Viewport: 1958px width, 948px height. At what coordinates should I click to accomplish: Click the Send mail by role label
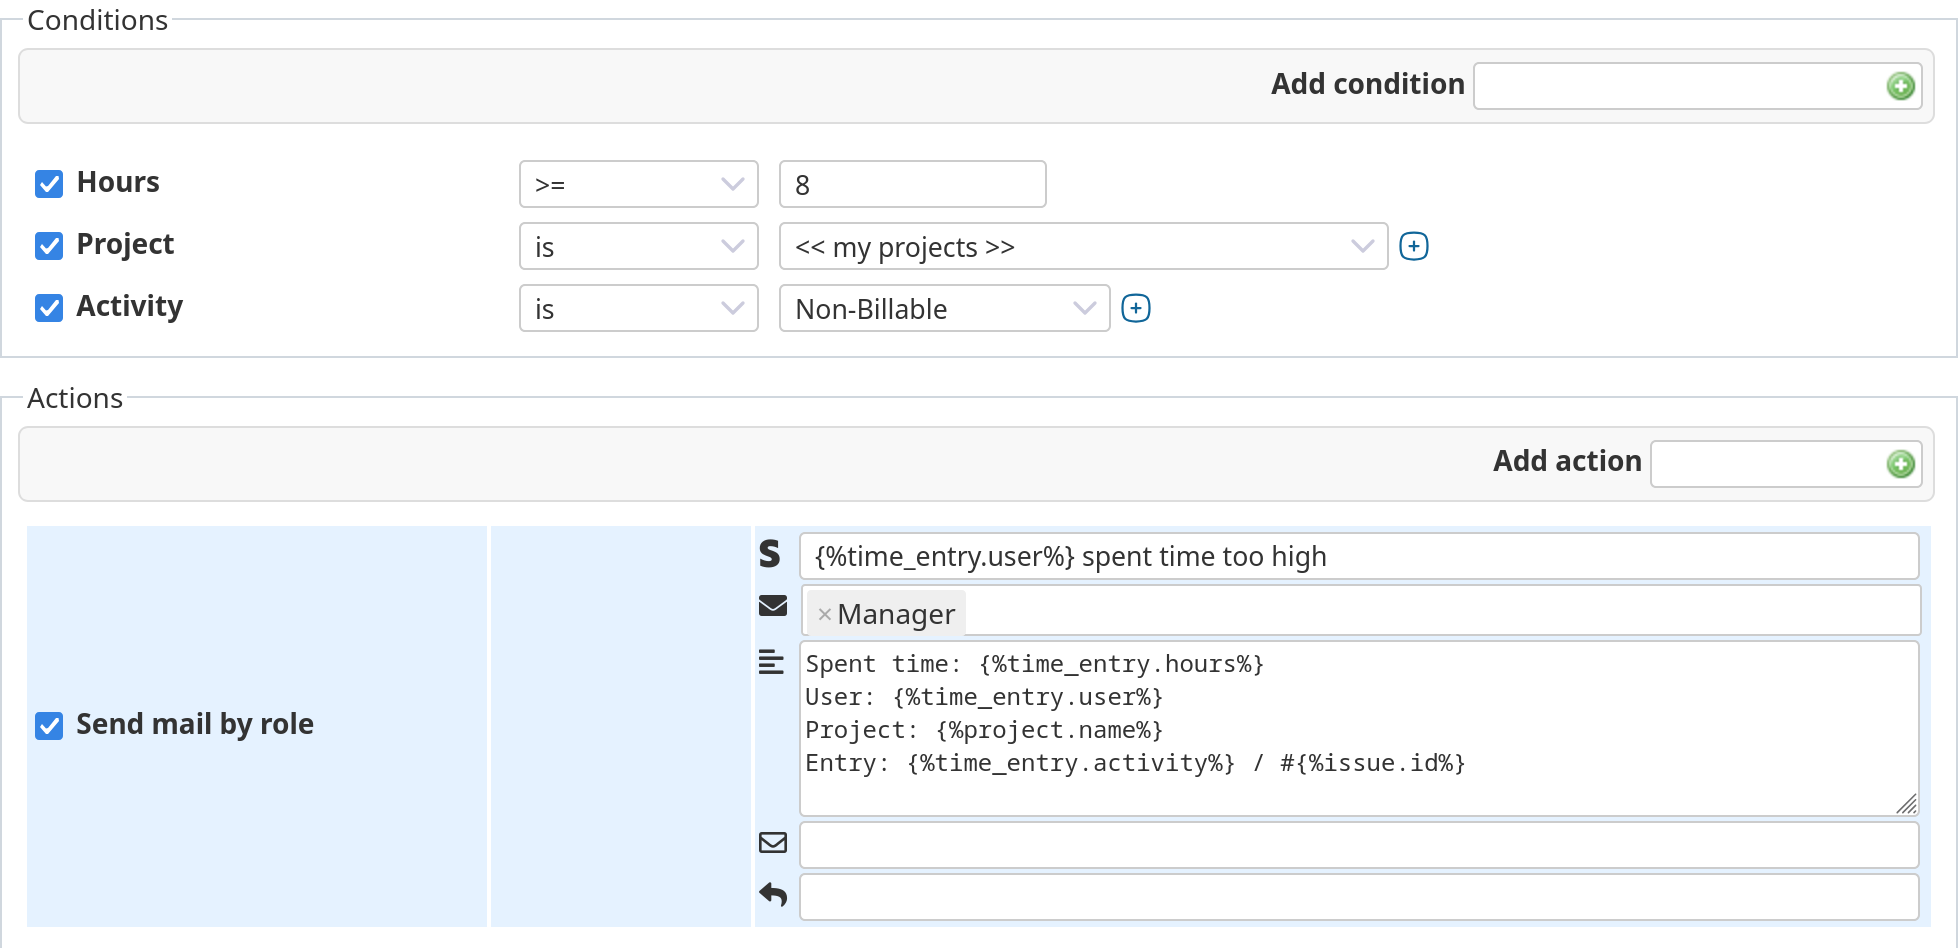[x=195, y=724]
